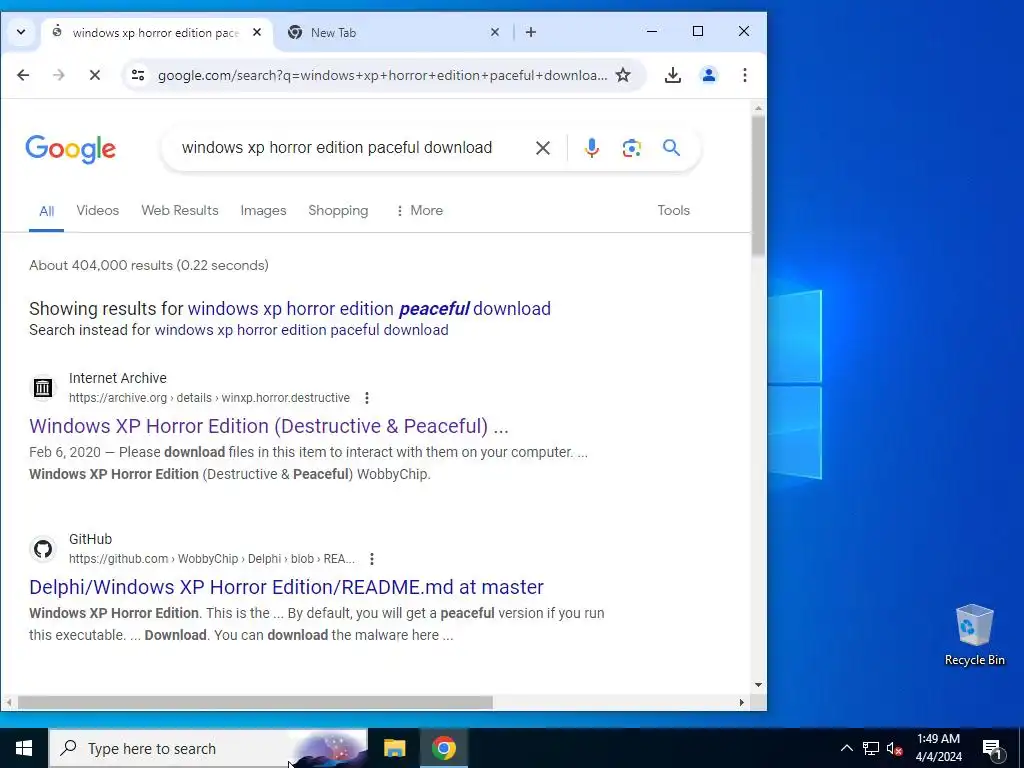Open Chrome downloads icon
Viewport: 1024px width, 768px height.
click(673, 75)
